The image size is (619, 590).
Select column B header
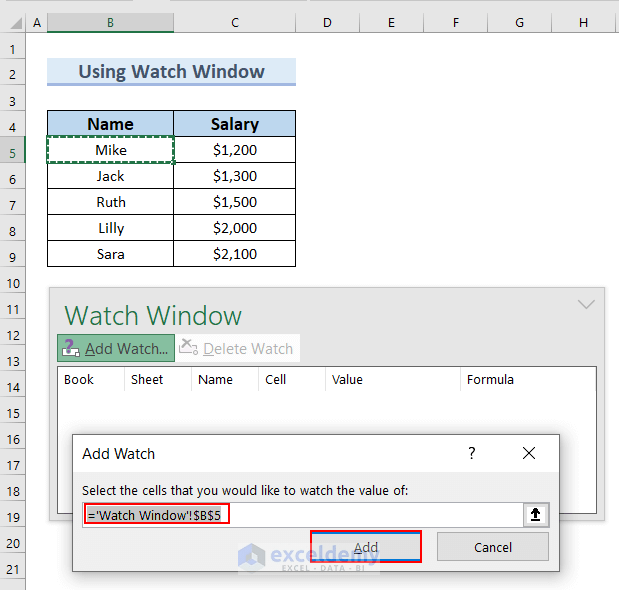(111, 23)
